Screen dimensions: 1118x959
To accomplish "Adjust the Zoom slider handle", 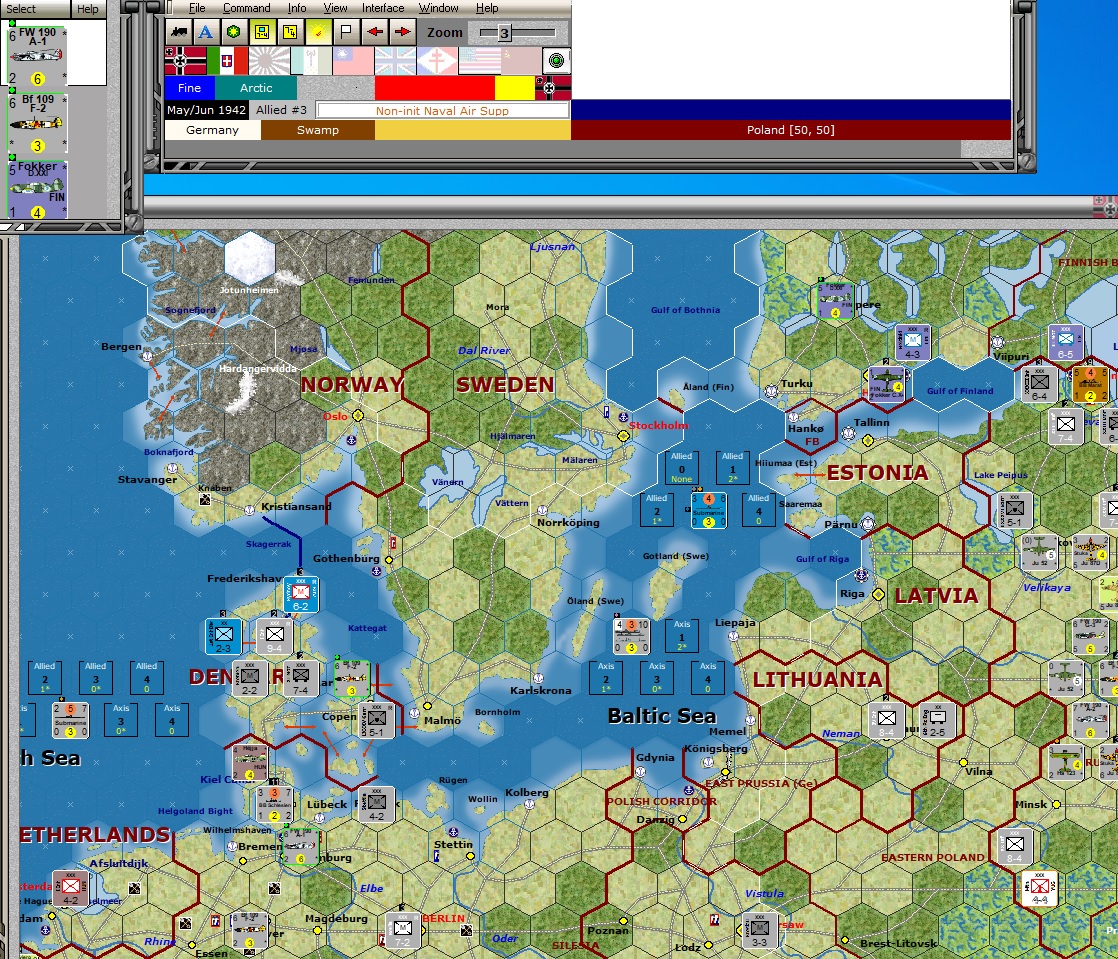I will point(504,33).
